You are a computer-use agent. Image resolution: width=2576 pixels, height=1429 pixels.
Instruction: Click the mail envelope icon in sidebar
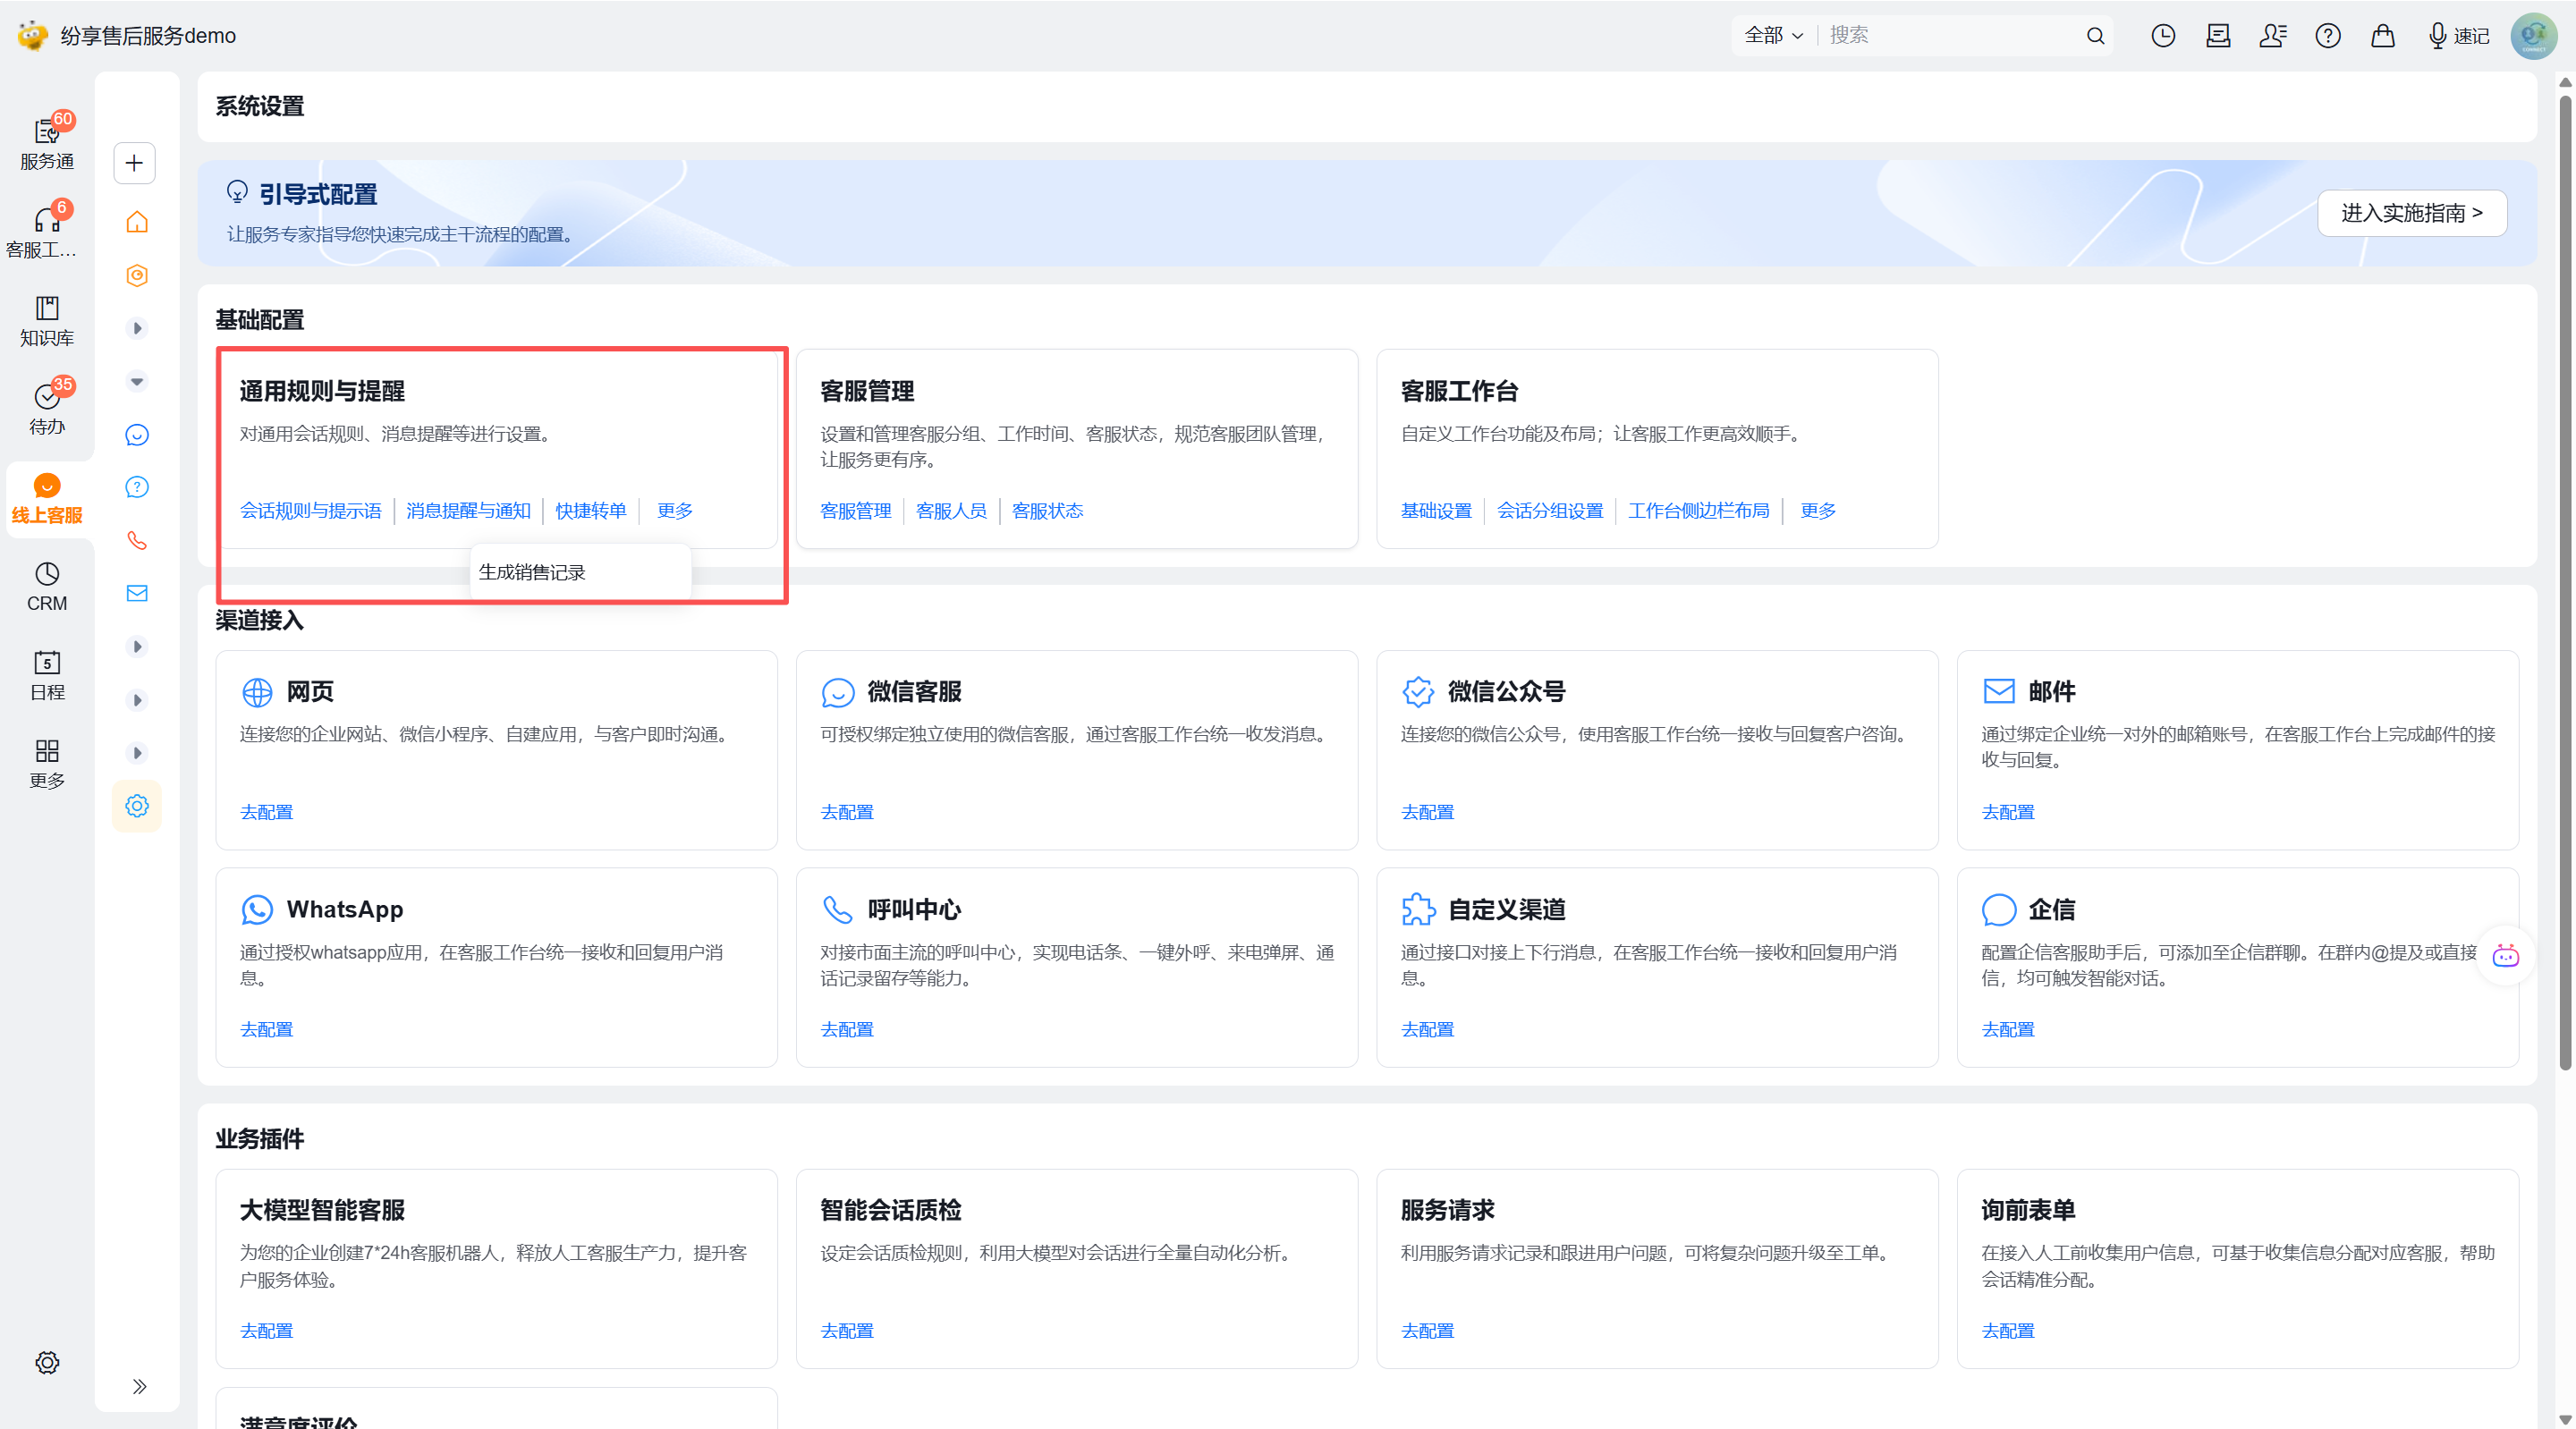pos(137,594)
